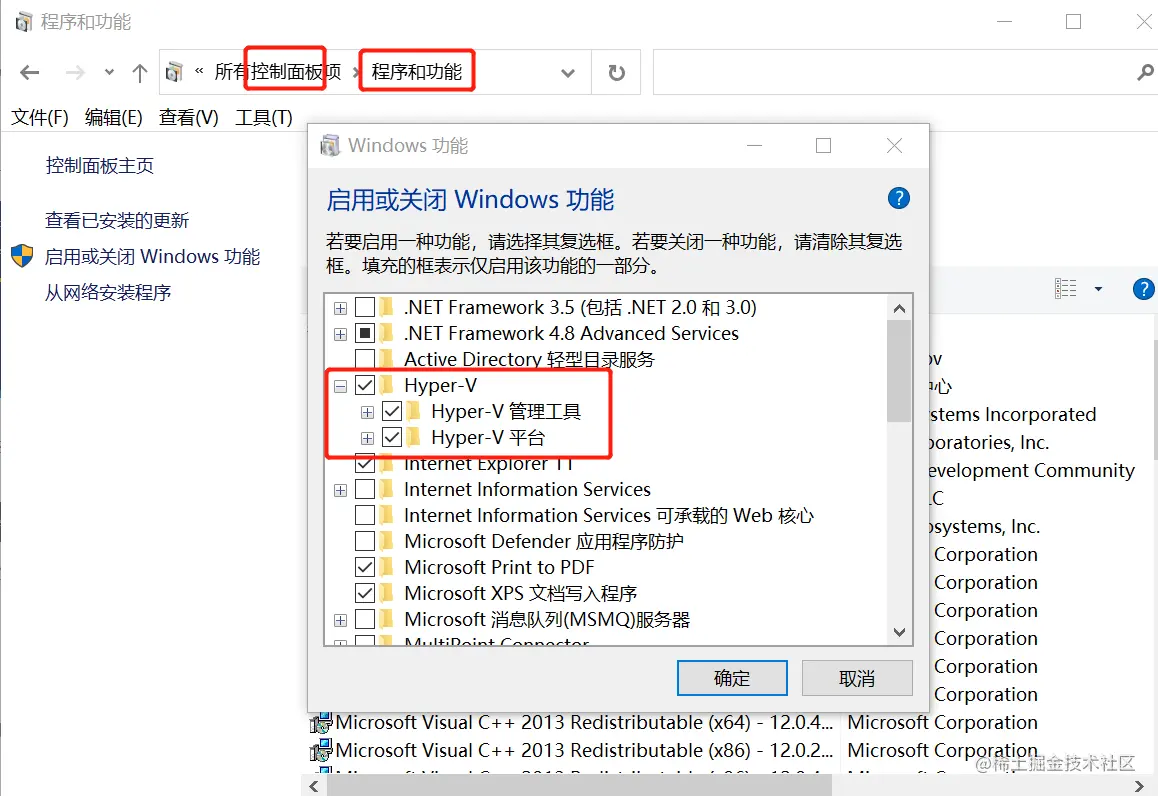Open 从网络安装程序 link
This screenshot has height=796, width=1158.
click(108, 292)
